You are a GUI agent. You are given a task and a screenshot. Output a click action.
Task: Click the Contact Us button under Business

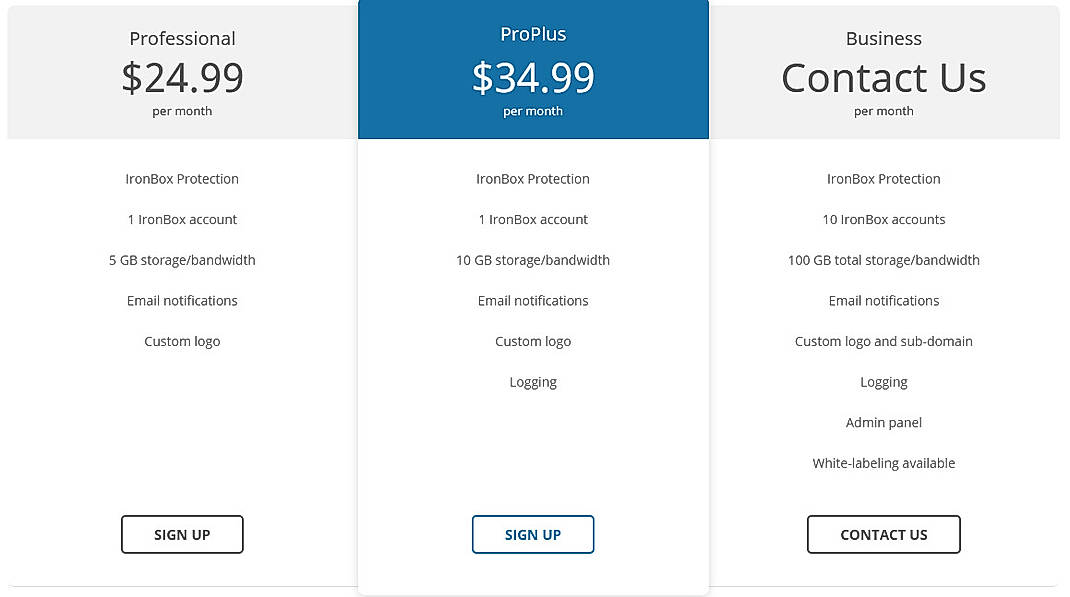point(883,534)
